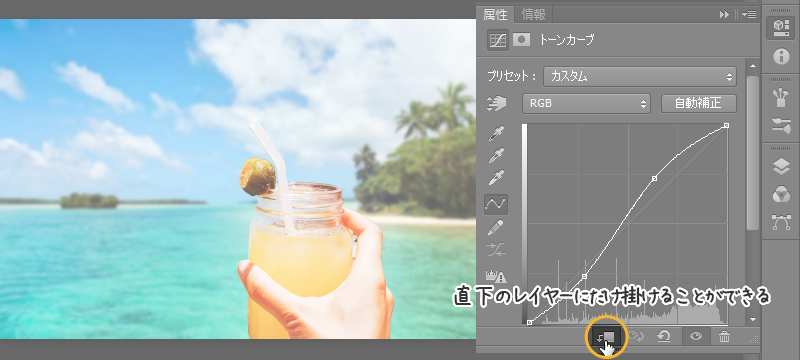The image size is (800, 360).
Task: Open the RGB channel dropdown
Action: (x=586, y=104)
